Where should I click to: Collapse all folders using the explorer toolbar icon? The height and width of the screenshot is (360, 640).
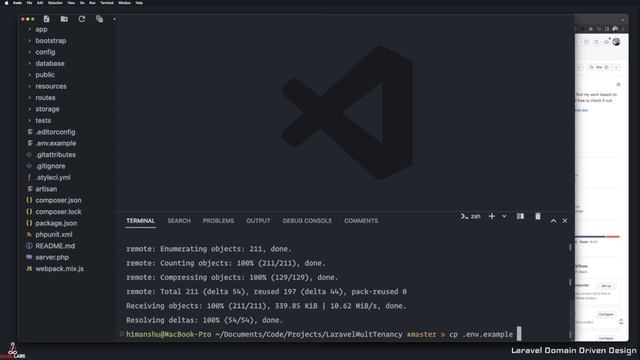pos(99,19)
